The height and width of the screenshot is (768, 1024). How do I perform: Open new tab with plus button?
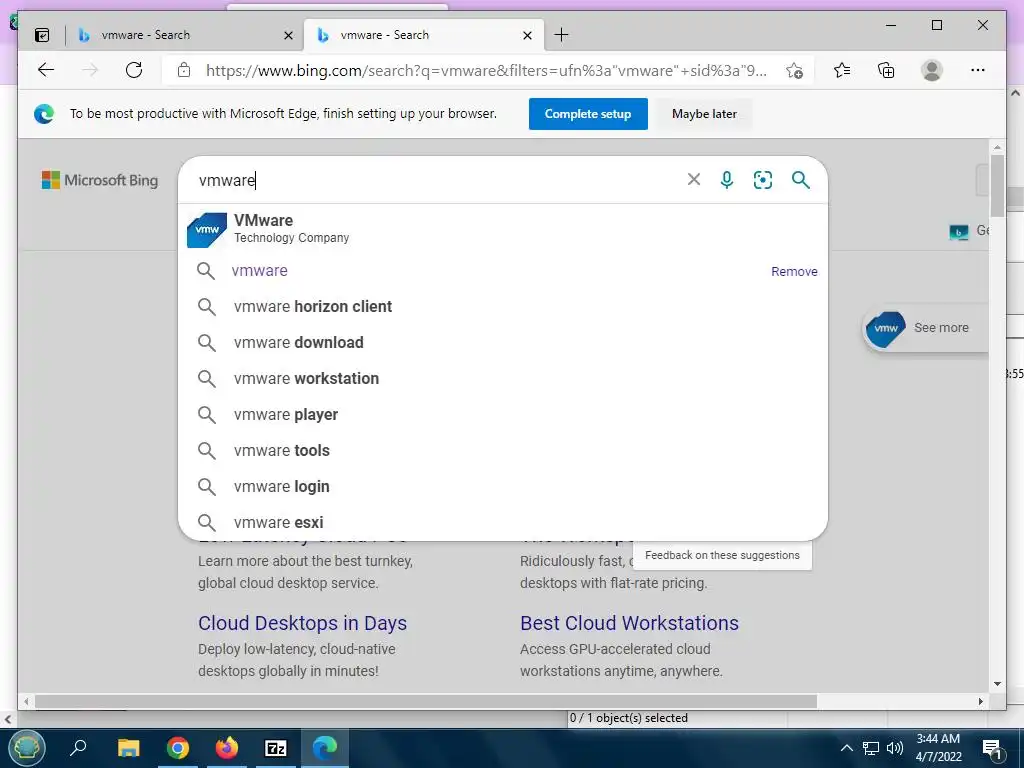[561, 35]
